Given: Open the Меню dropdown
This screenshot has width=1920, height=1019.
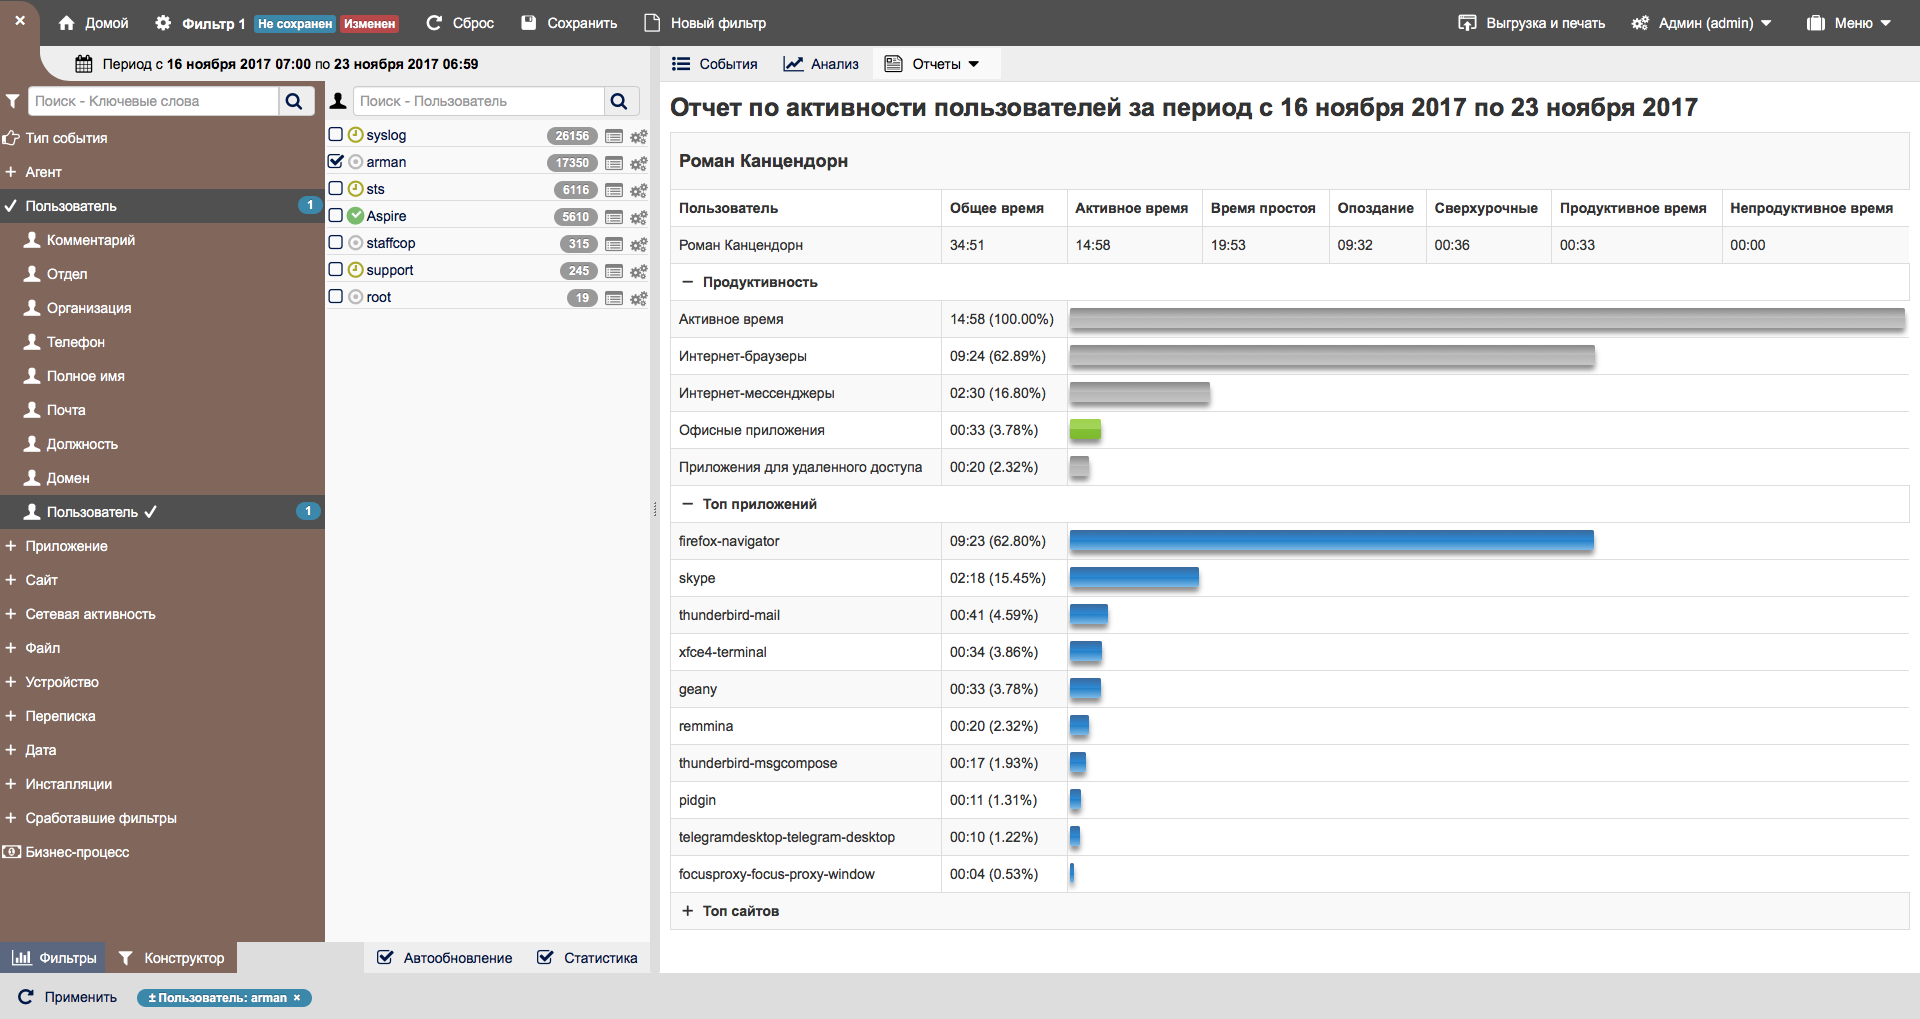Looking at the screenshot, I should coord(1849,23).
